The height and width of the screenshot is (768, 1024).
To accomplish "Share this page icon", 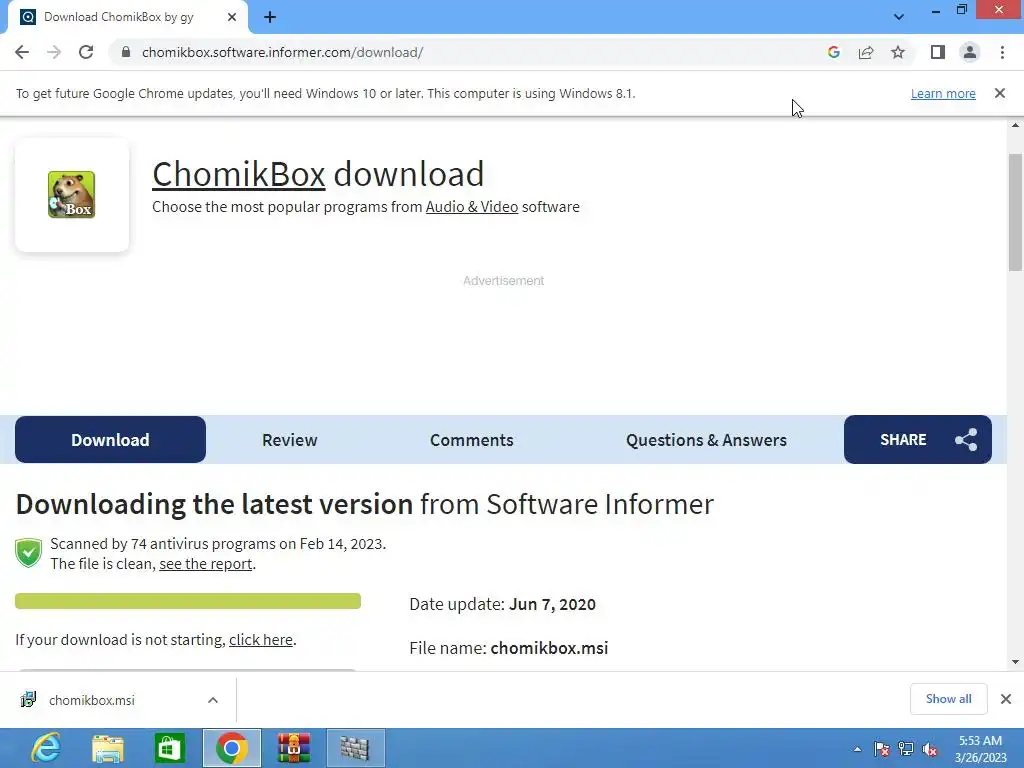I will tap(866, 52).
